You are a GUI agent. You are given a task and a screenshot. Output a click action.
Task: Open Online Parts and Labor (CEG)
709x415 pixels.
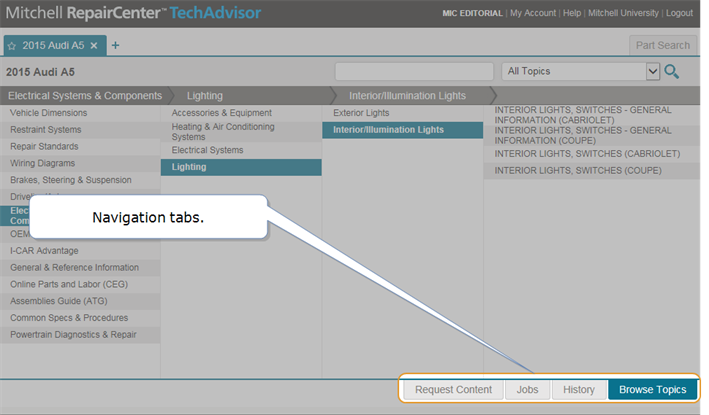(80, 284)
